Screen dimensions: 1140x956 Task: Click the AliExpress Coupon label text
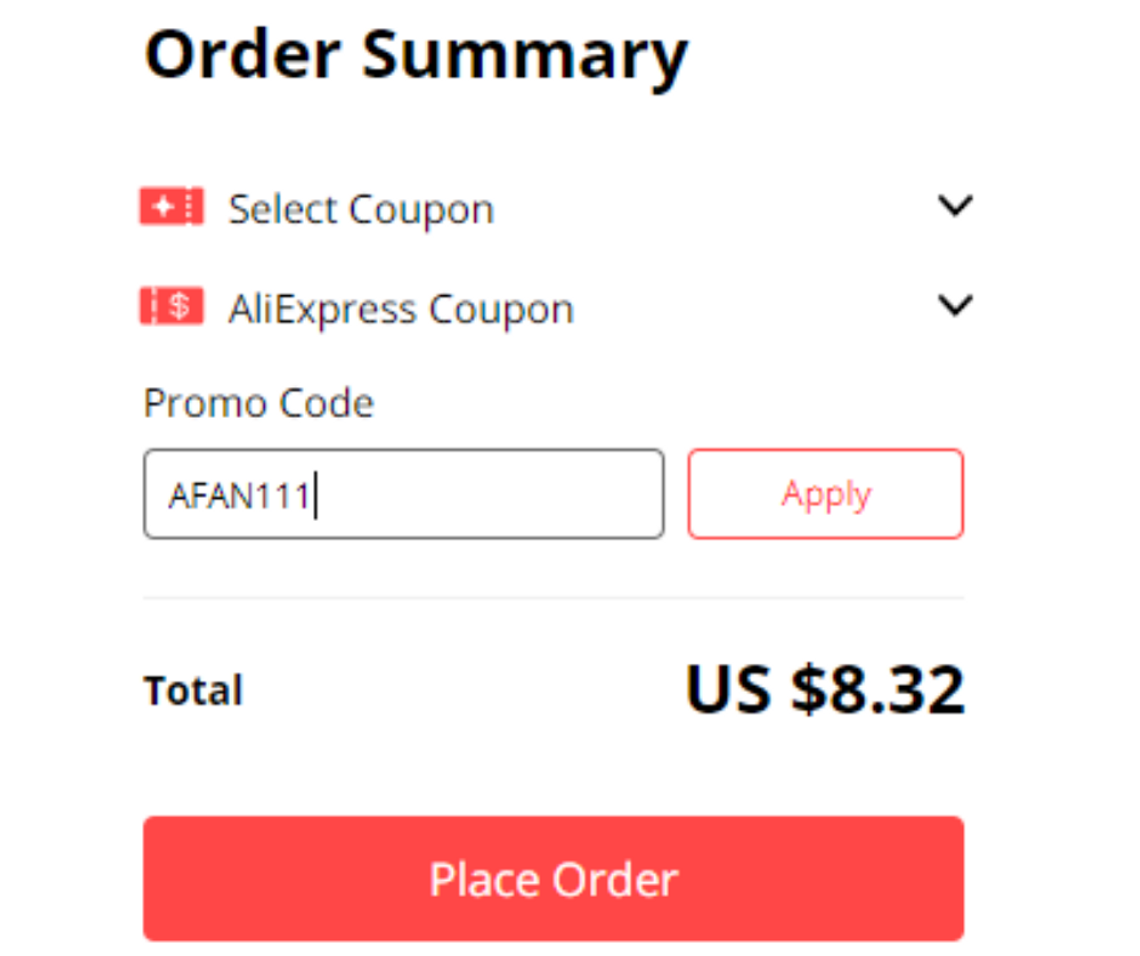point(402,308)
